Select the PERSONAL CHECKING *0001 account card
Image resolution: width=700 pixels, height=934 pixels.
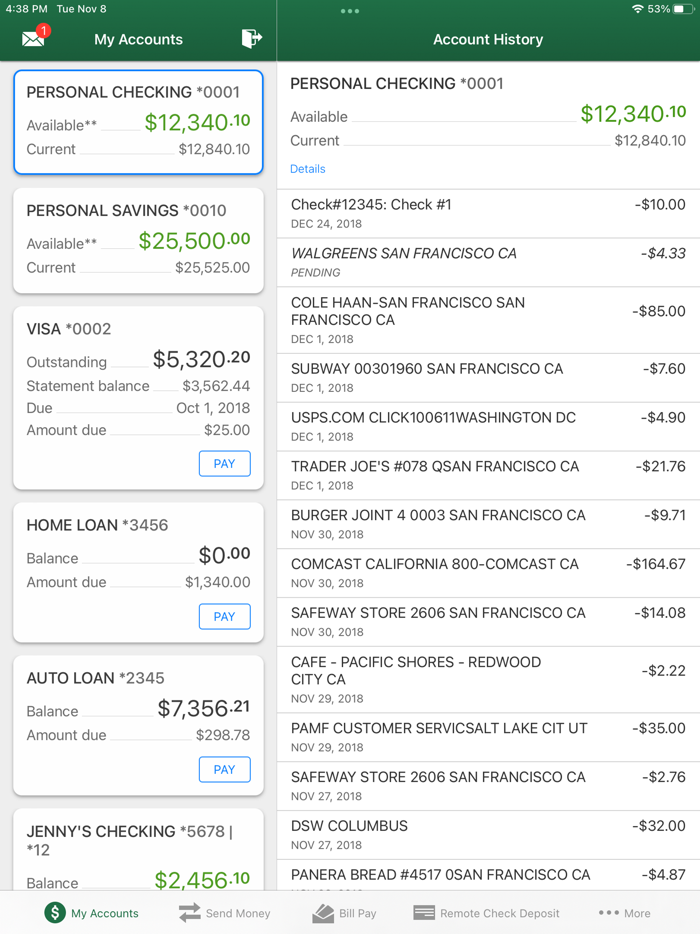point(138,122)
